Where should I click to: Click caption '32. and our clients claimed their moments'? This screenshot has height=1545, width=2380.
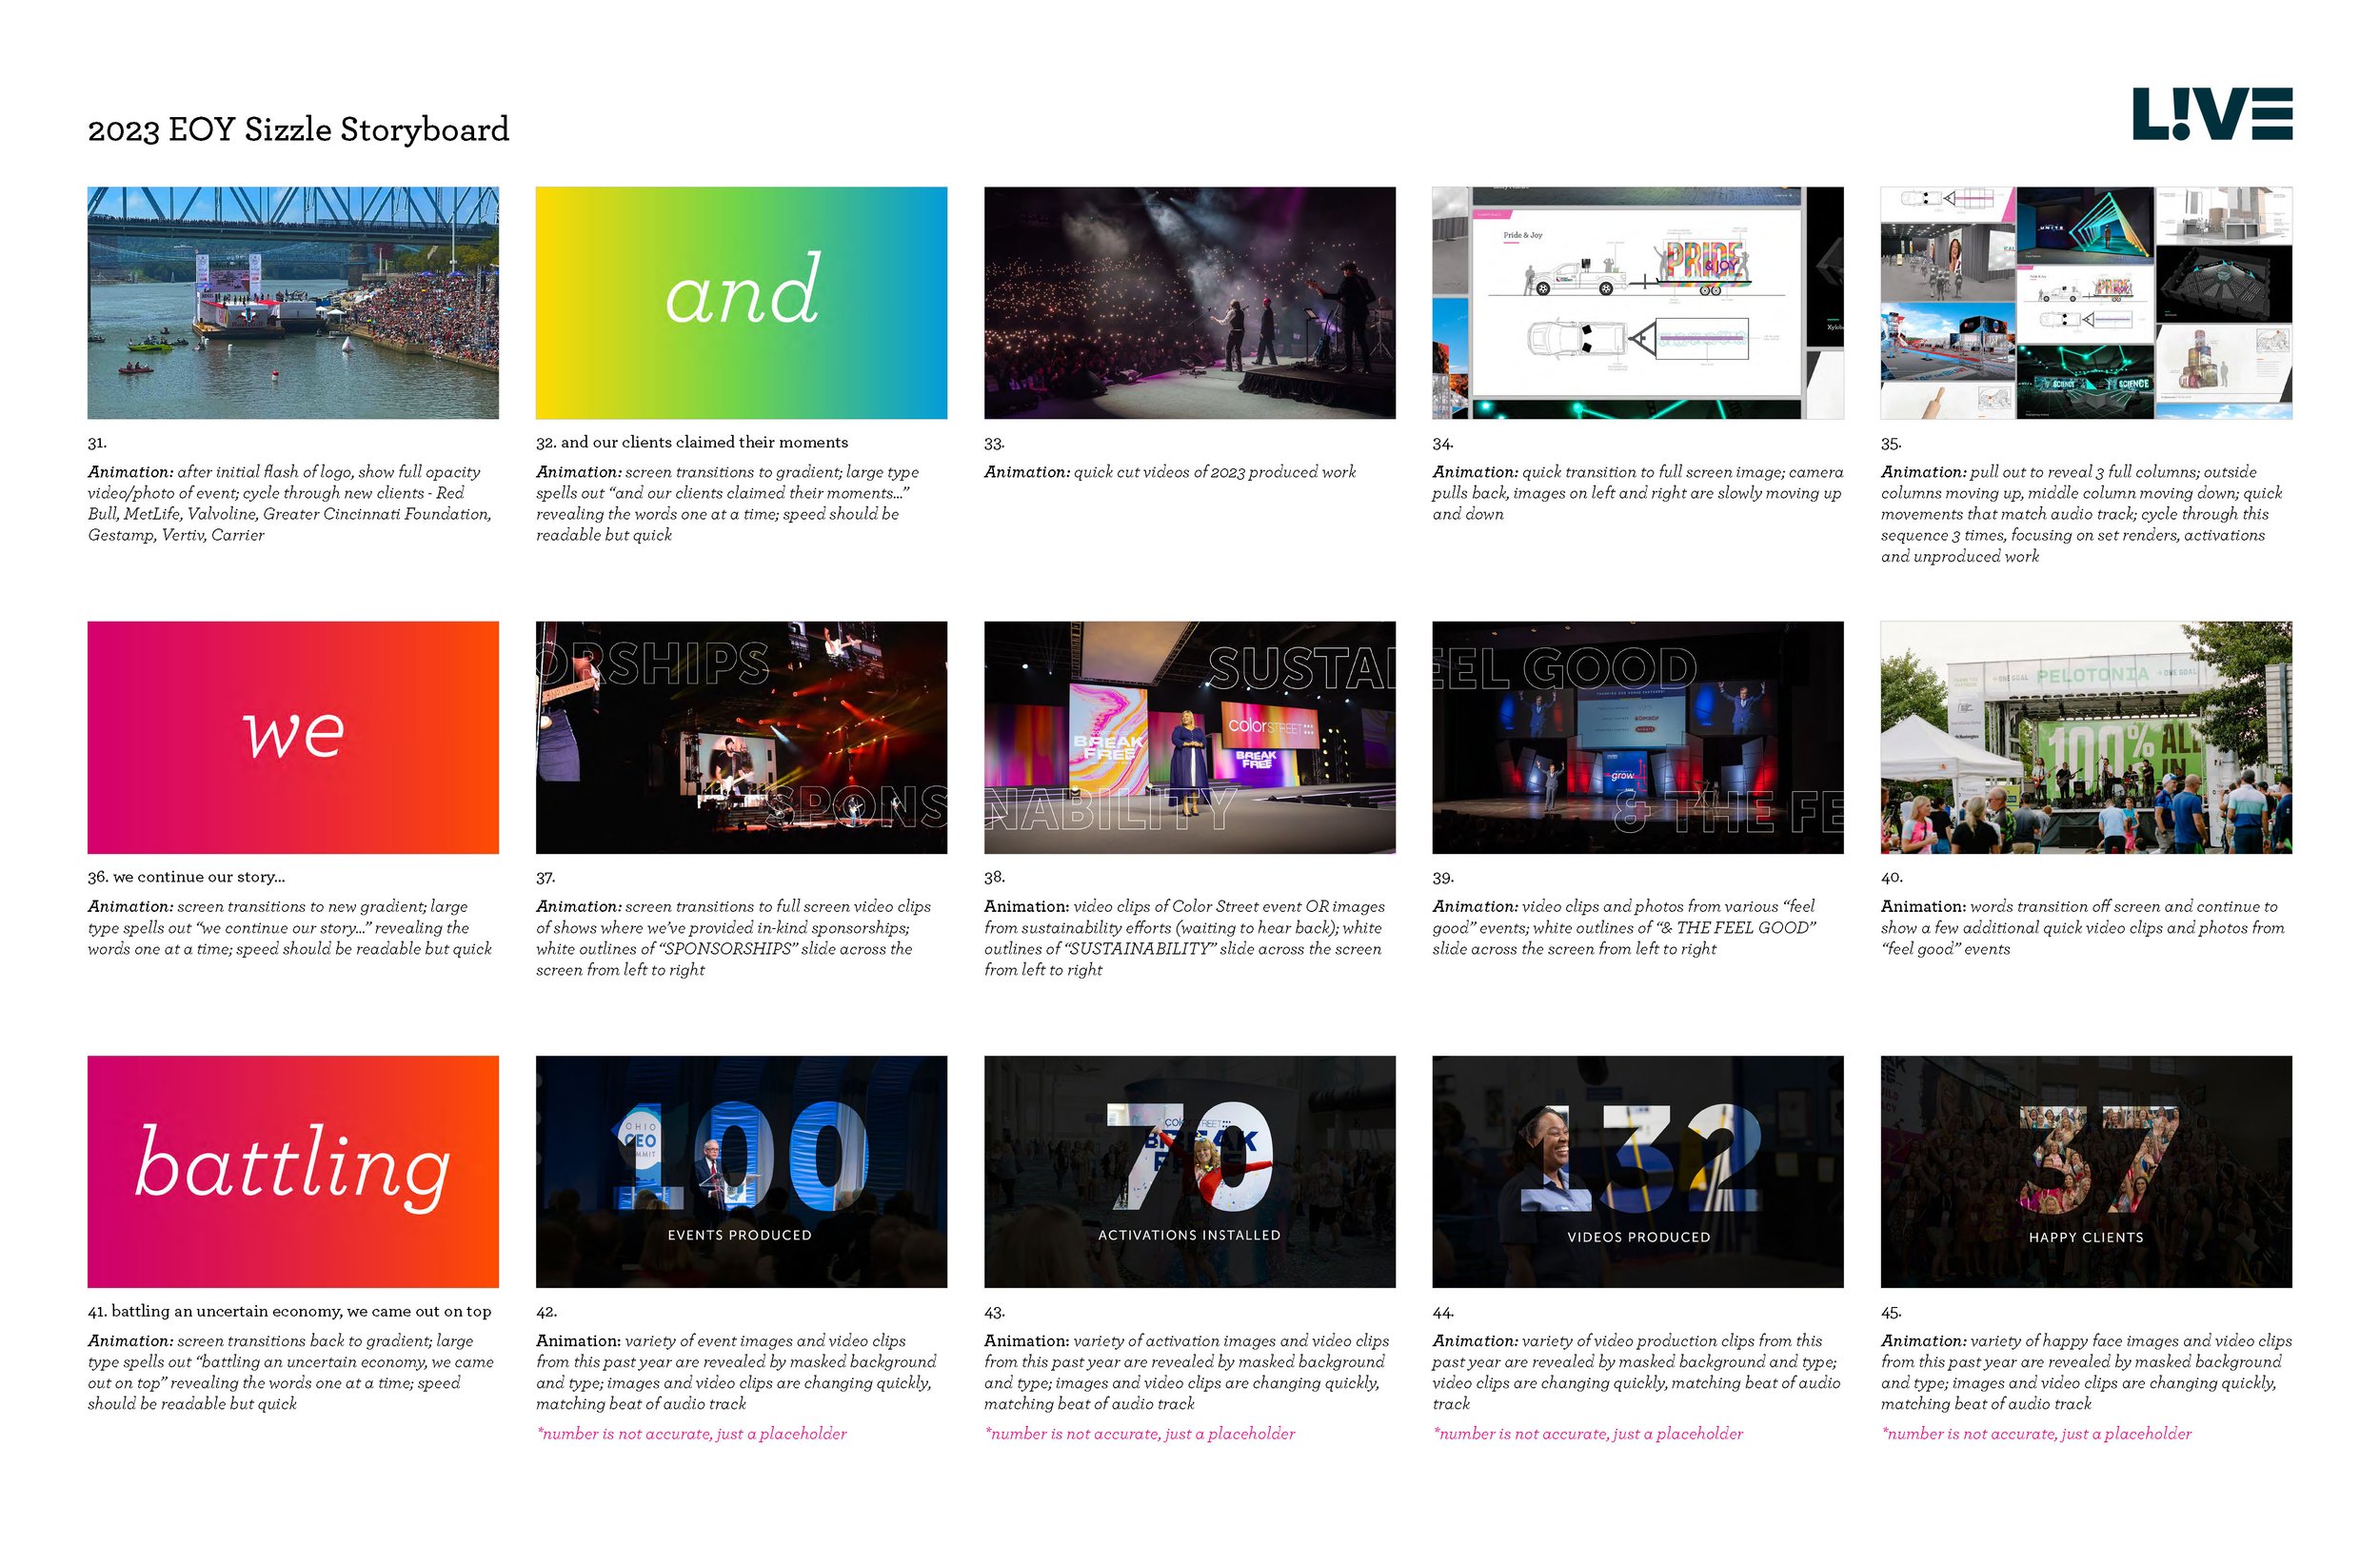[692, 442]
